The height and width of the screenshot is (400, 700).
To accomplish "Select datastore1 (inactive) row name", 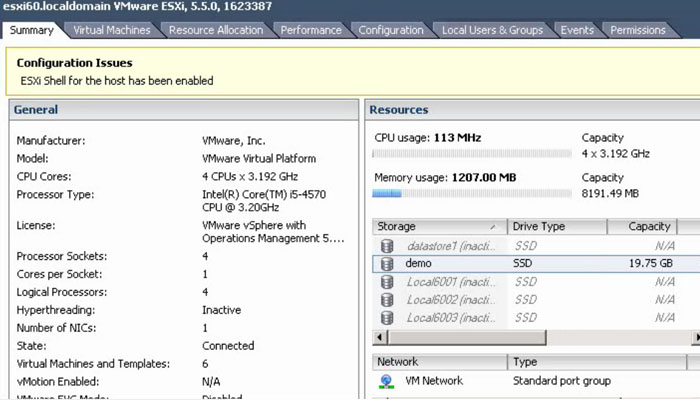I will (x=451, y=246).
